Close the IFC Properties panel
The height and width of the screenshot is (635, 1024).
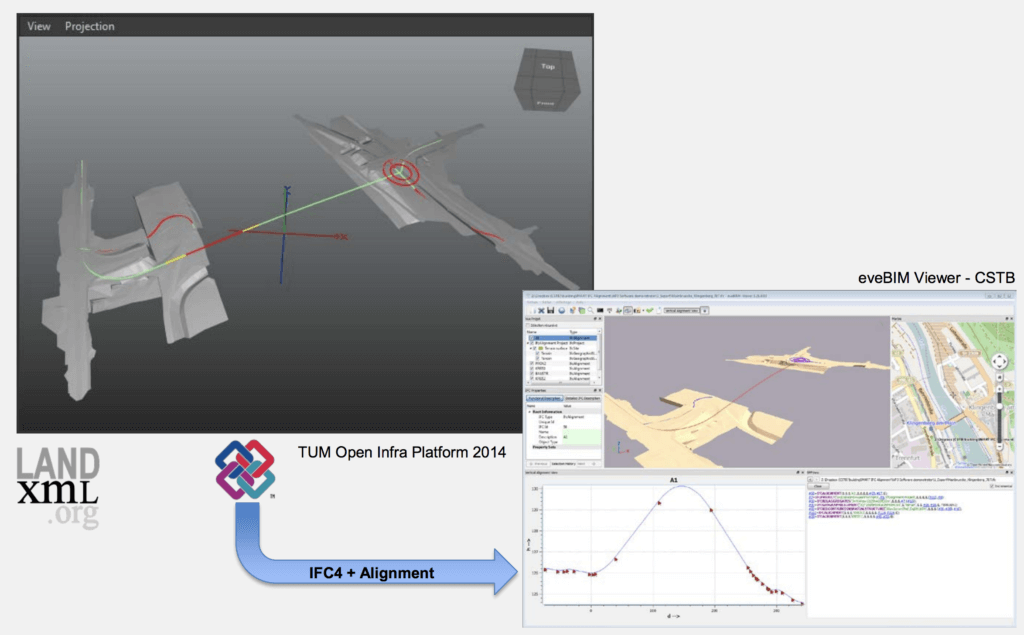600,391
